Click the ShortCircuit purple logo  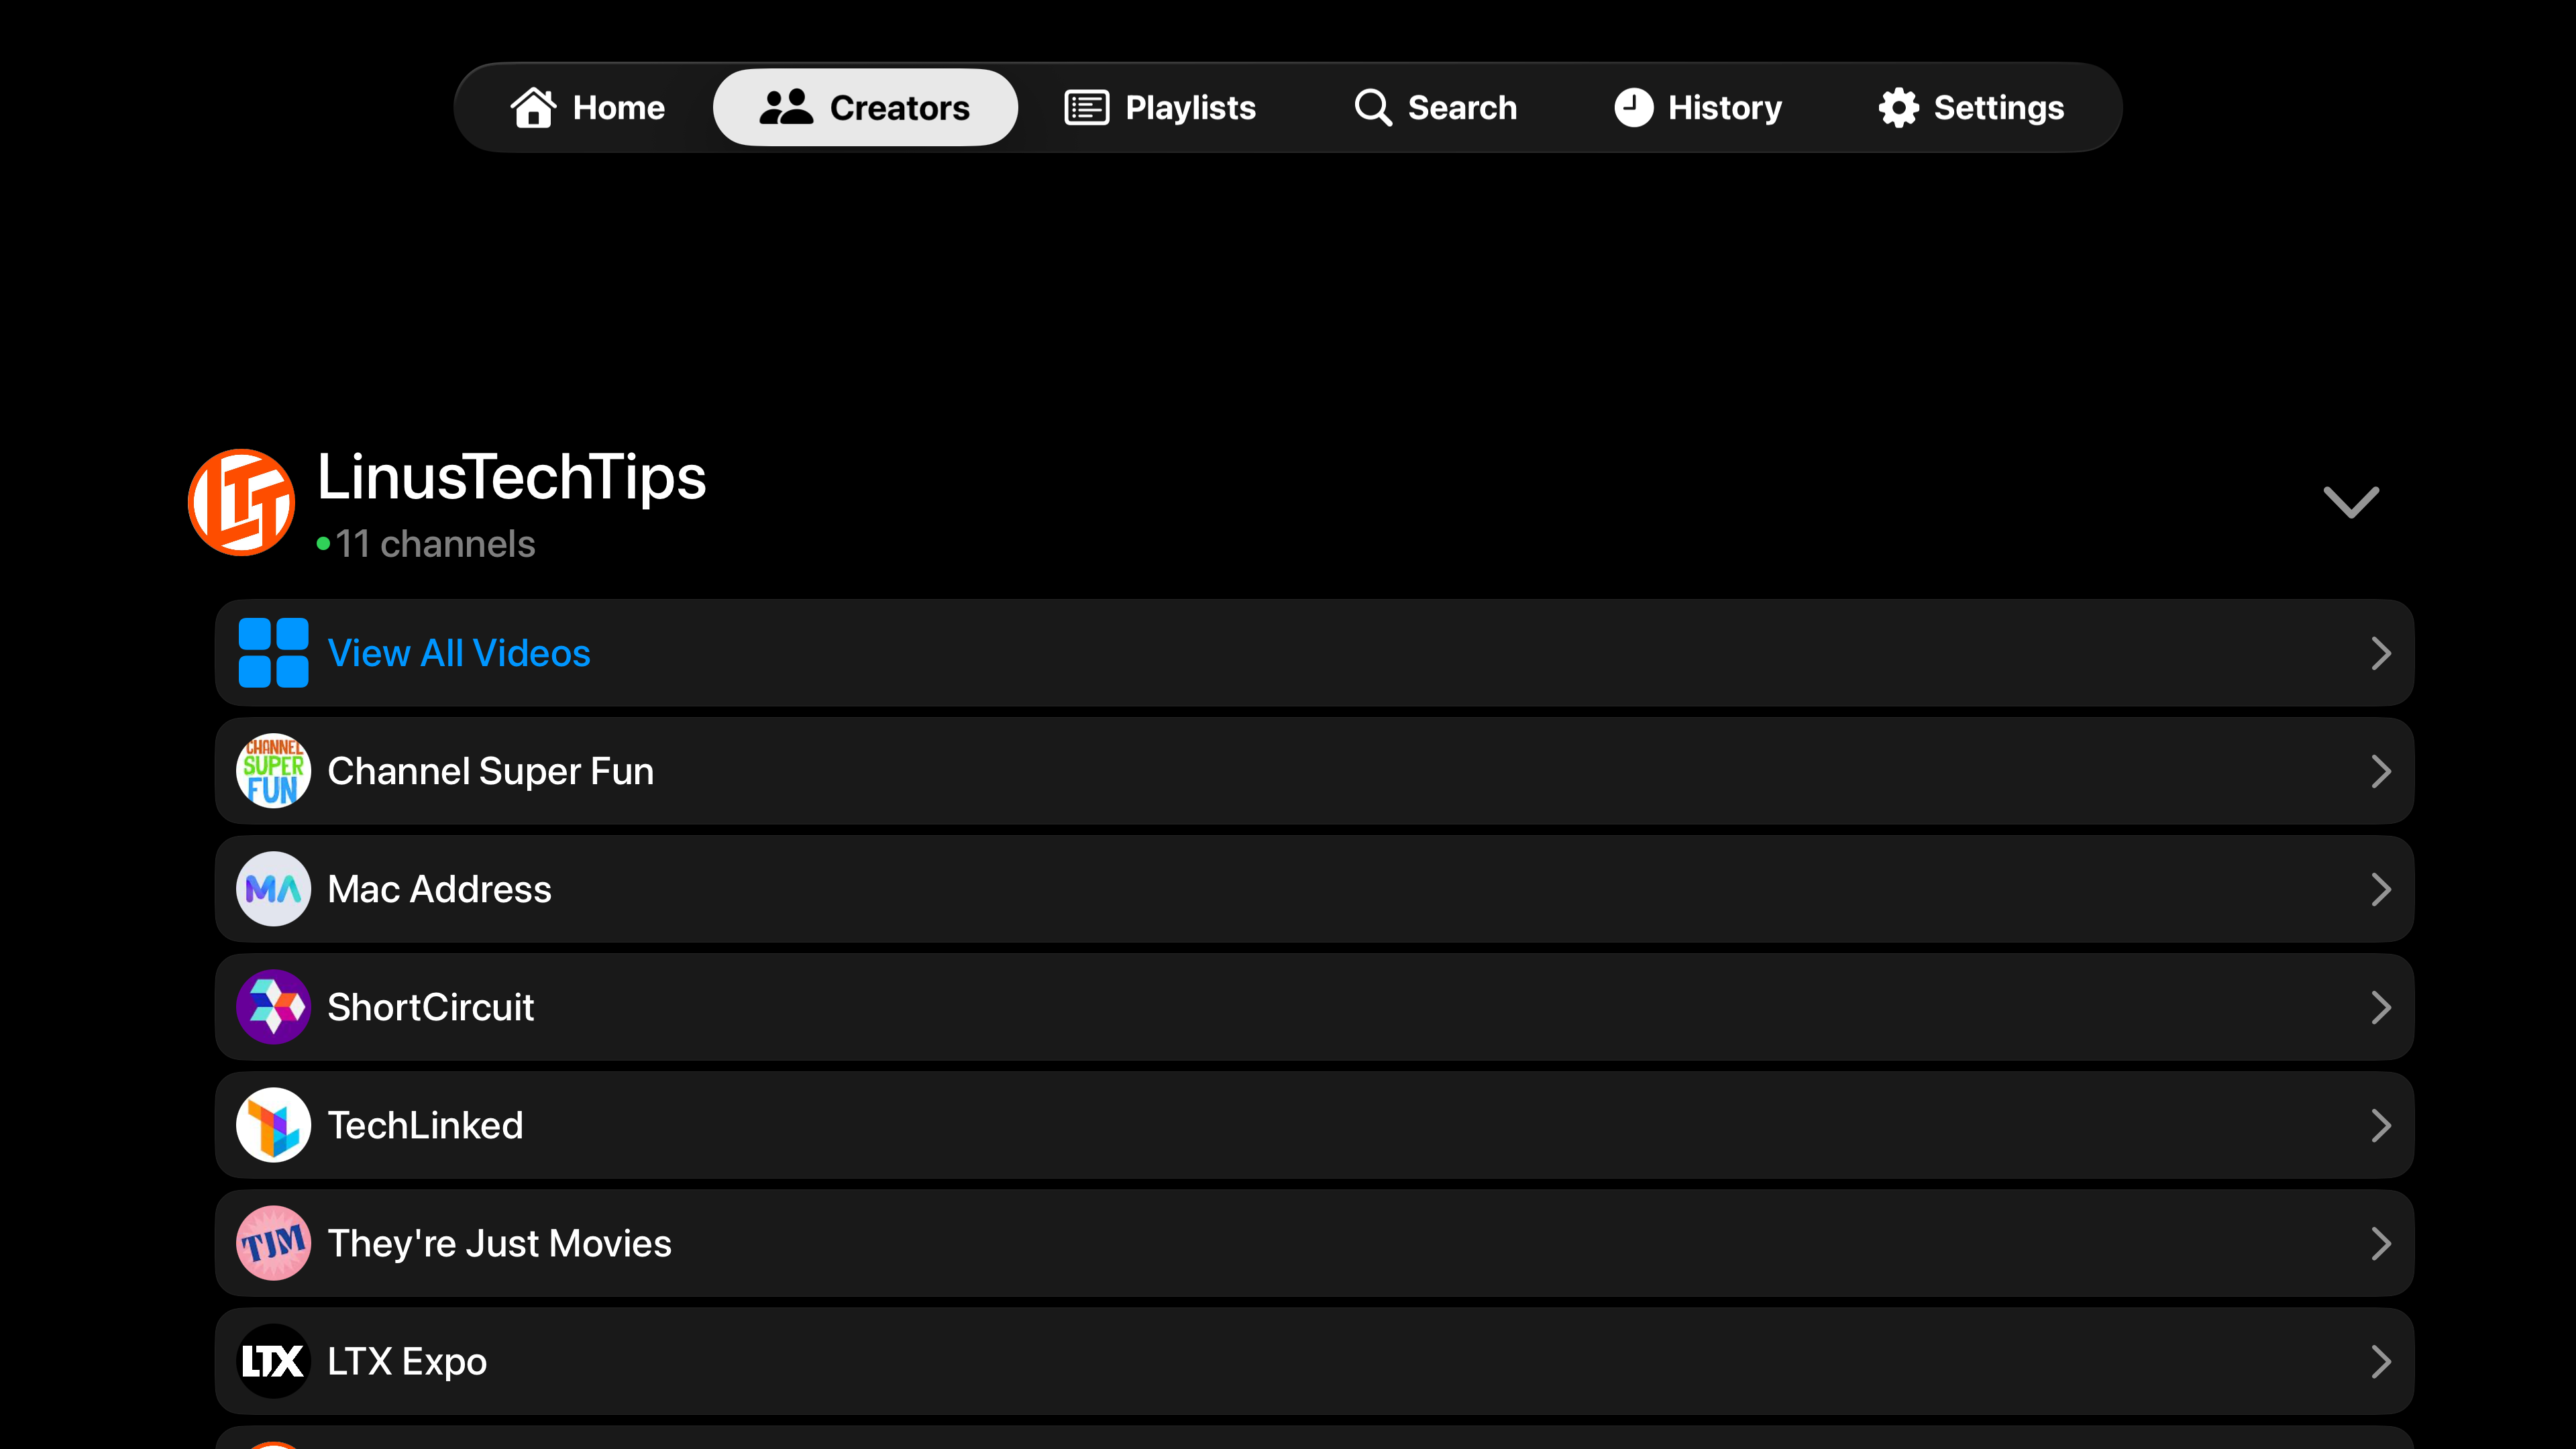(273, 1007)
